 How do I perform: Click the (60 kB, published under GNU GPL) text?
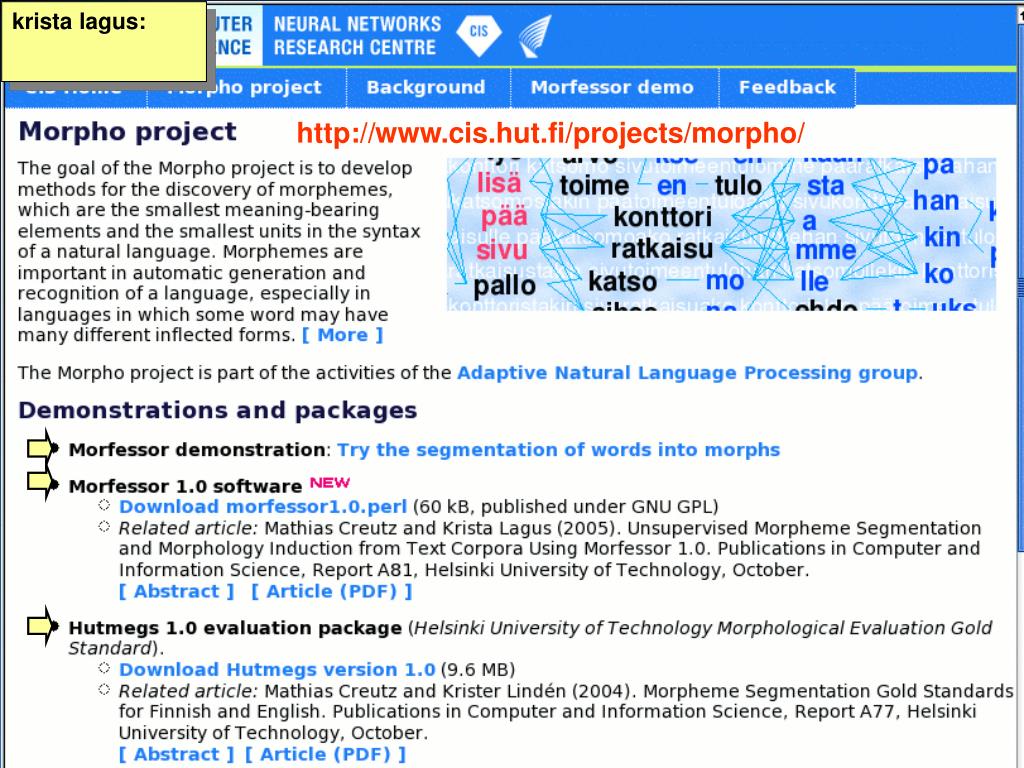click(x=566, y=507)
